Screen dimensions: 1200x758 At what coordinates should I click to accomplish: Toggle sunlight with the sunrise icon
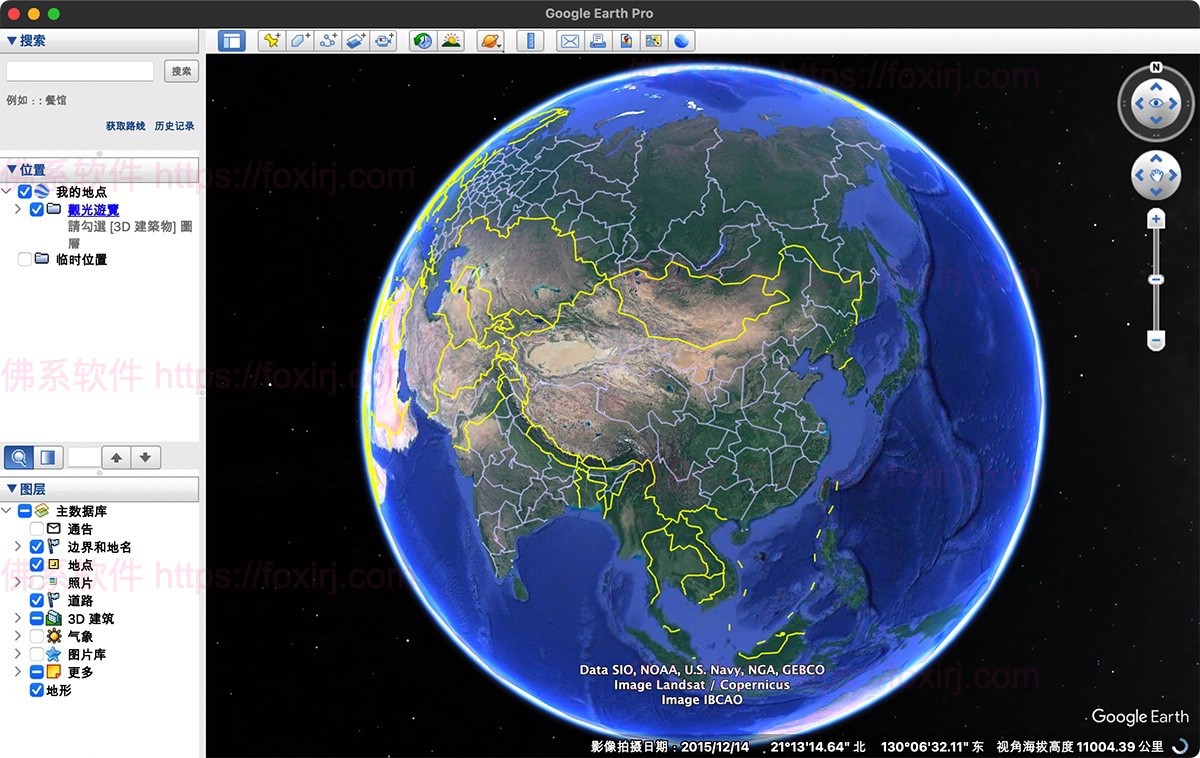pos(453,40)
